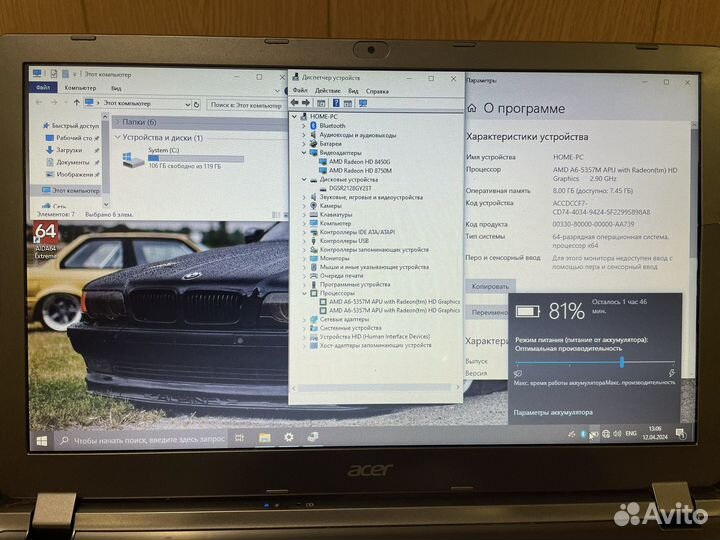Click Forward arrow in Device Manager toolbar
The height and width of the screenshot is (540, 720).
(306, 103)
